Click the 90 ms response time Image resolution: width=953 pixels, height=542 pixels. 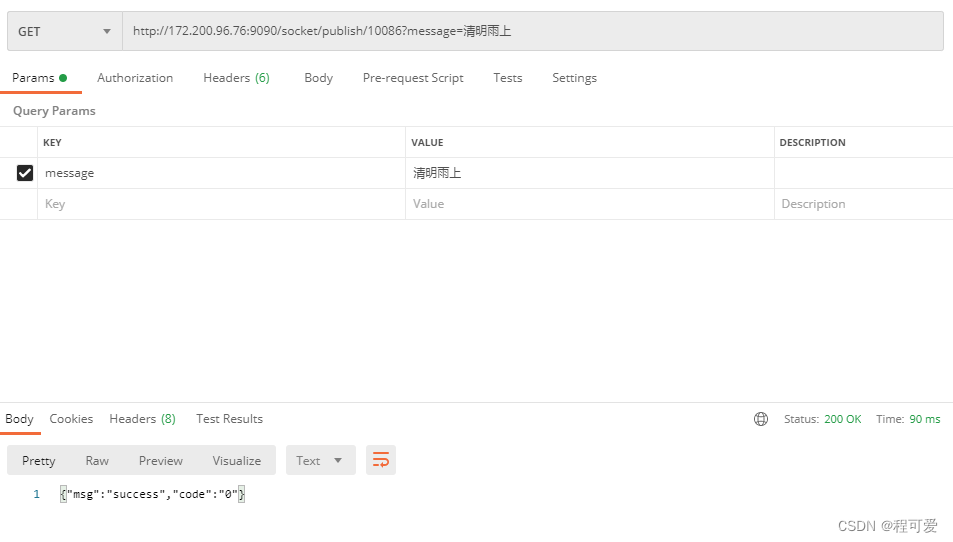924,419
